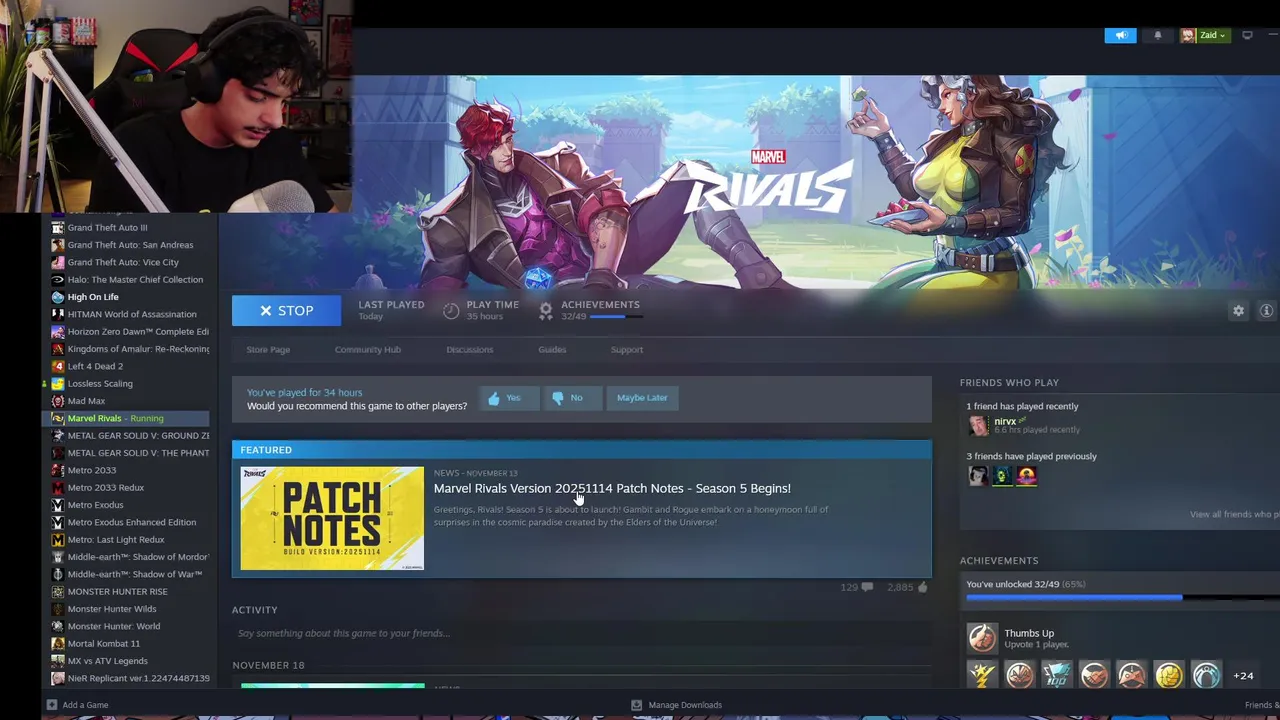Image resolution: width=1280 pixels, height=720 pixels.
Task: Click Add a Game plus icon
Action: click(52, 705)
